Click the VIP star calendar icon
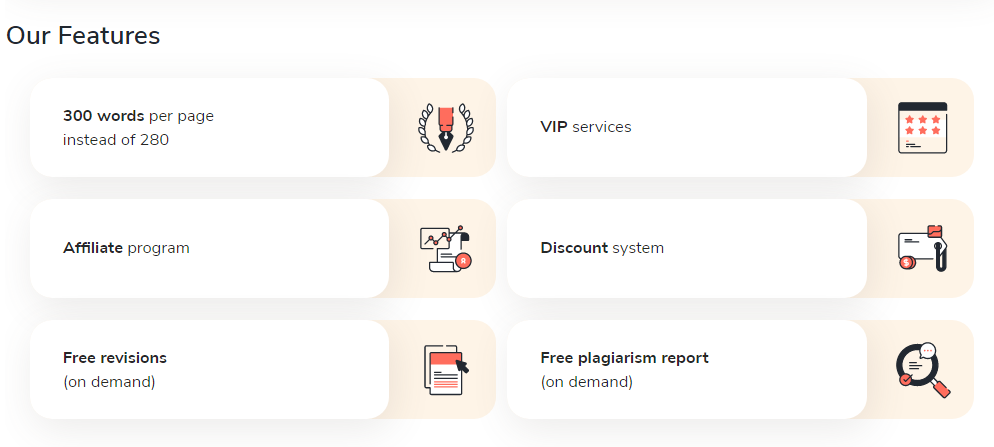This screenshot has height=447, width=994. 922,127
